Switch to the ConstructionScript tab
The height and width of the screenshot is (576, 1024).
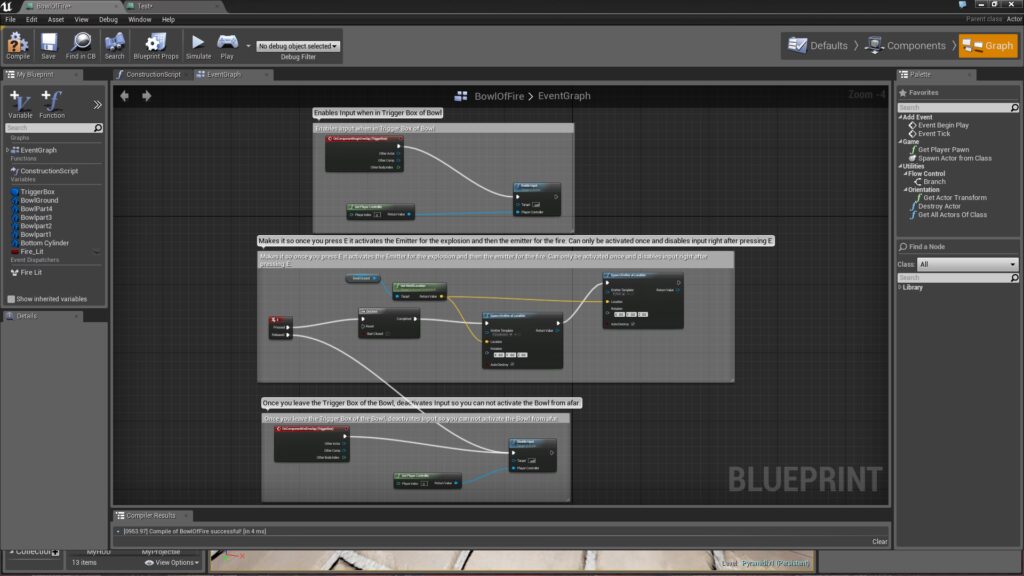(151, 74)
